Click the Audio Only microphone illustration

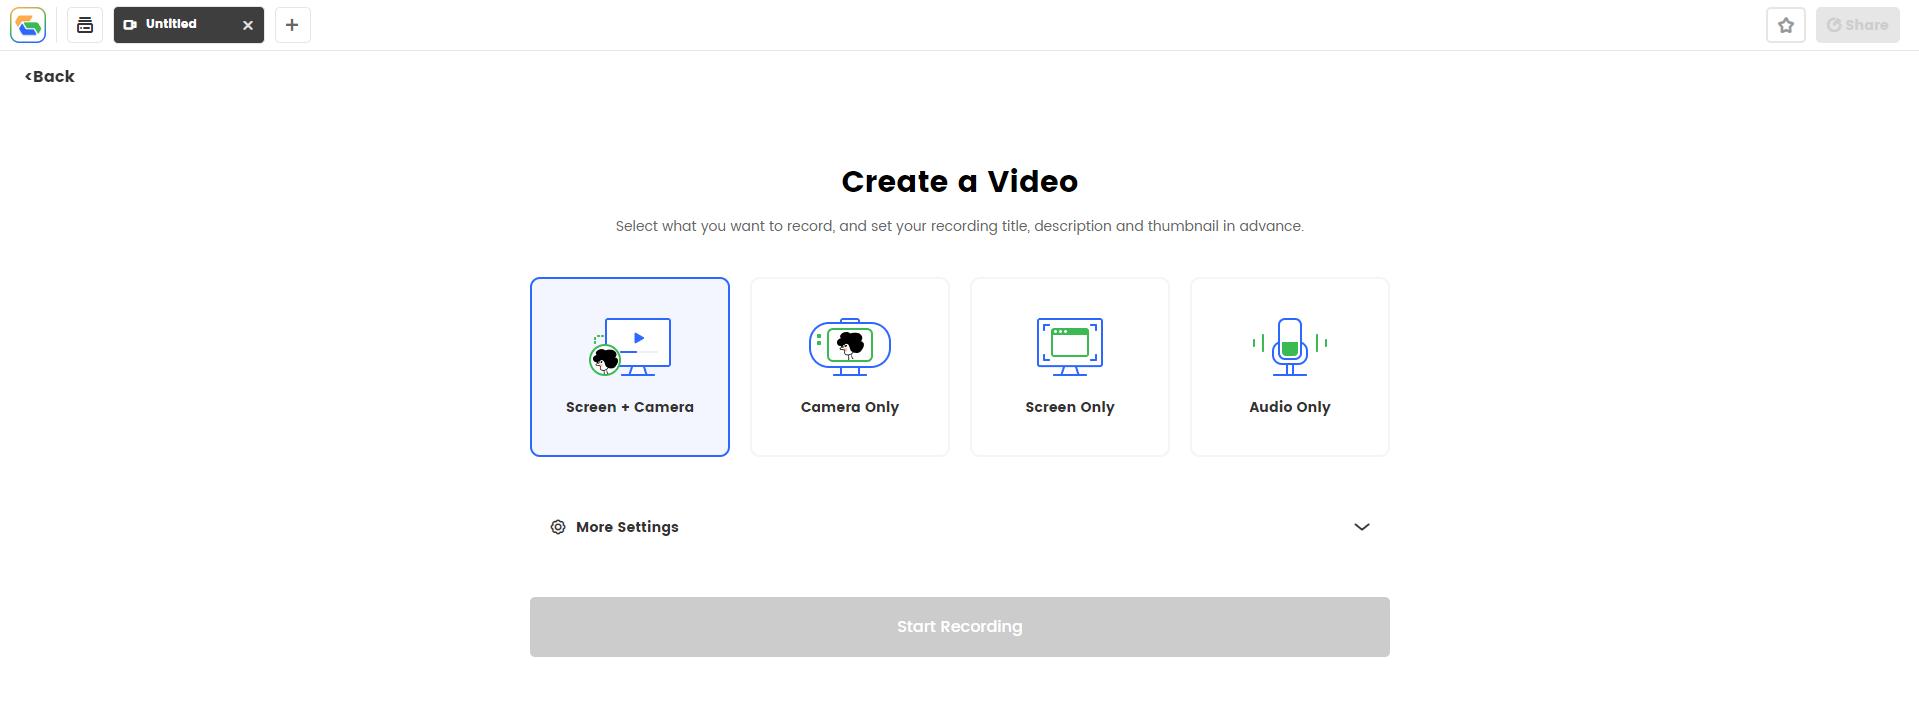(x=1289, y=346)
